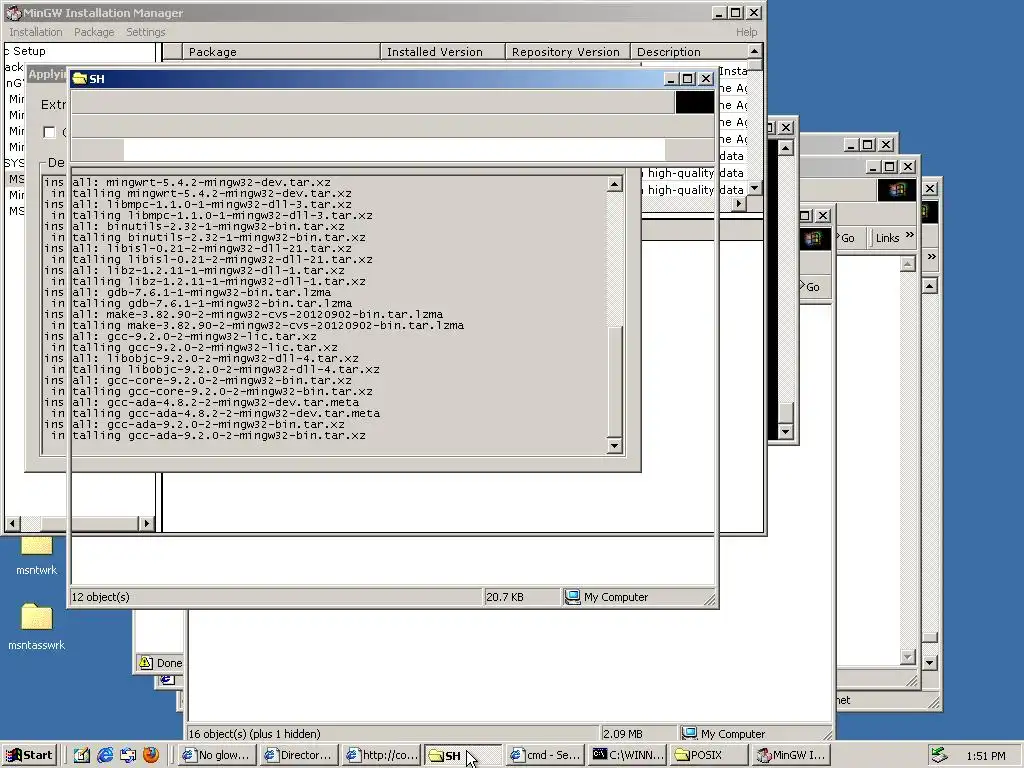Sort by the Package column header
The height and width of the screenshot is (768, 1024).
click(281, 52)
